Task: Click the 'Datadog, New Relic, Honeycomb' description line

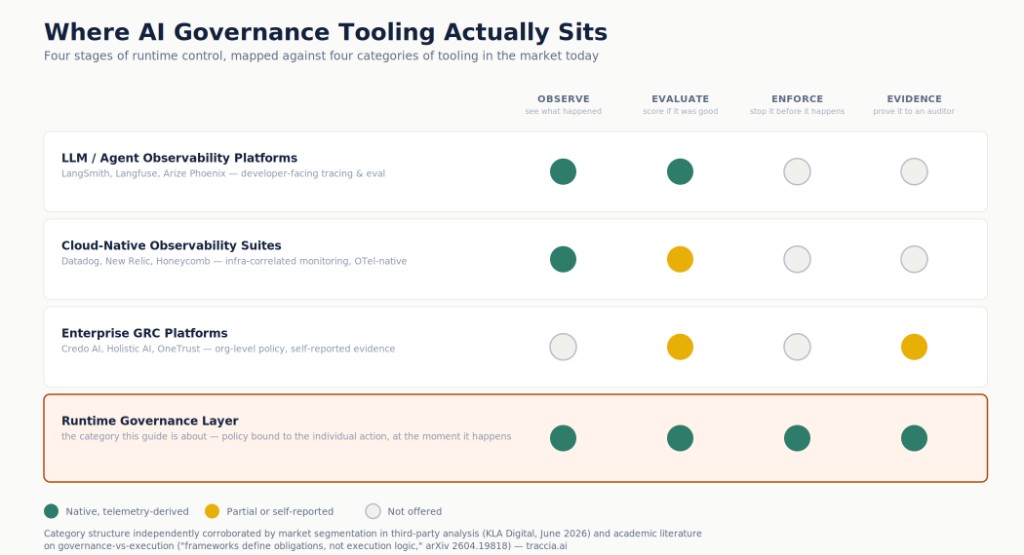Action: (234, 261)
